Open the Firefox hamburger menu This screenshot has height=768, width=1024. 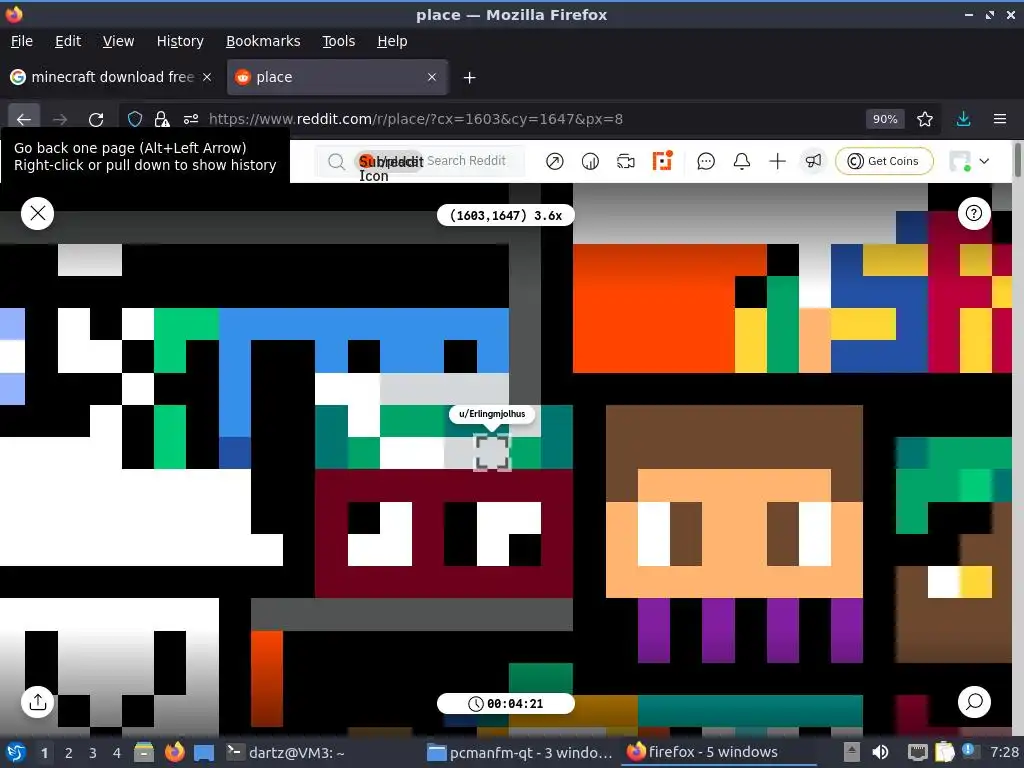pyautogui.click(x=999, y=119)
